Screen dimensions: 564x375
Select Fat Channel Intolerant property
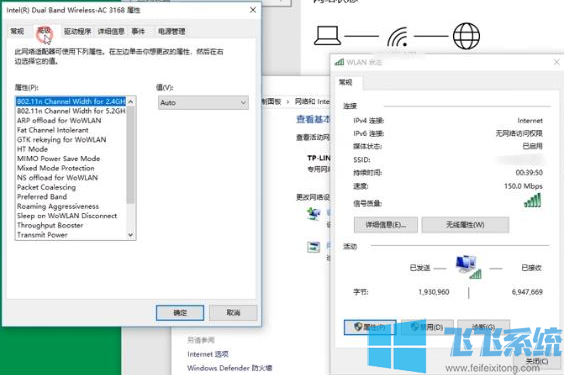pyautogui.click(x=53, y=130)
